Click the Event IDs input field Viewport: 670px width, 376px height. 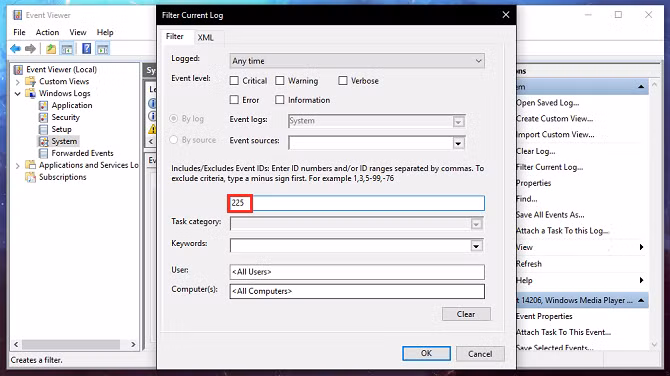357,203
